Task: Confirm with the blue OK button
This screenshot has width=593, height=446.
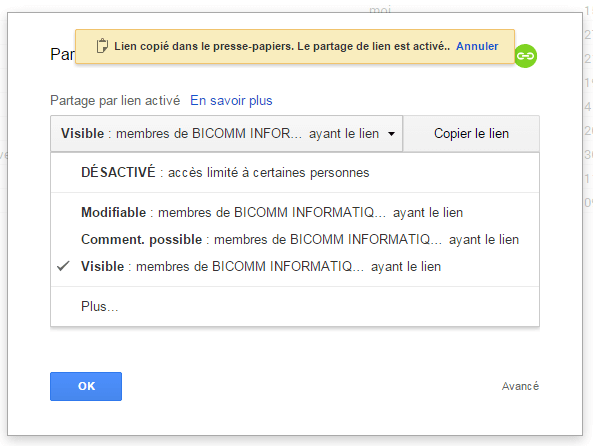Action: pyautogui.click(x=86, y=386)
